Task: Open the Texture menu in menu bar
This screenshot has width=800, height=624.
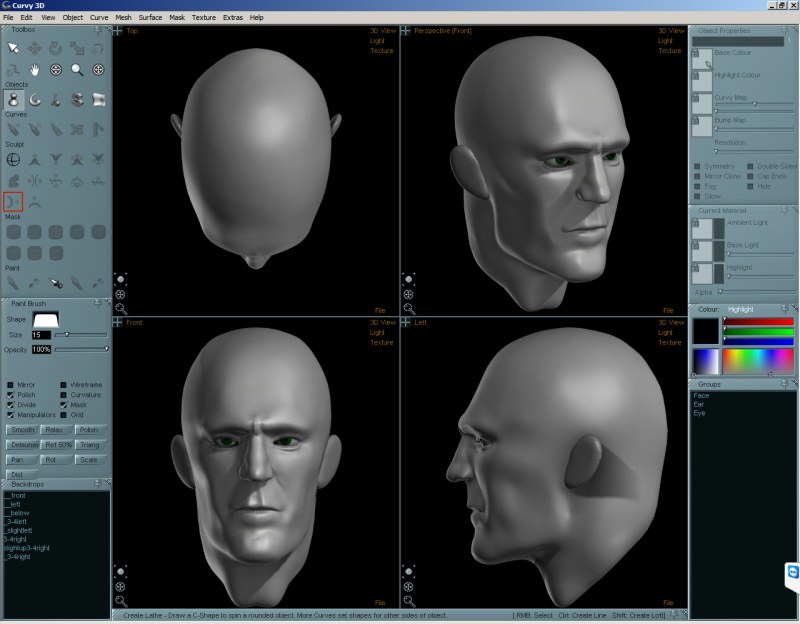Action: click(x=203, y=17)
